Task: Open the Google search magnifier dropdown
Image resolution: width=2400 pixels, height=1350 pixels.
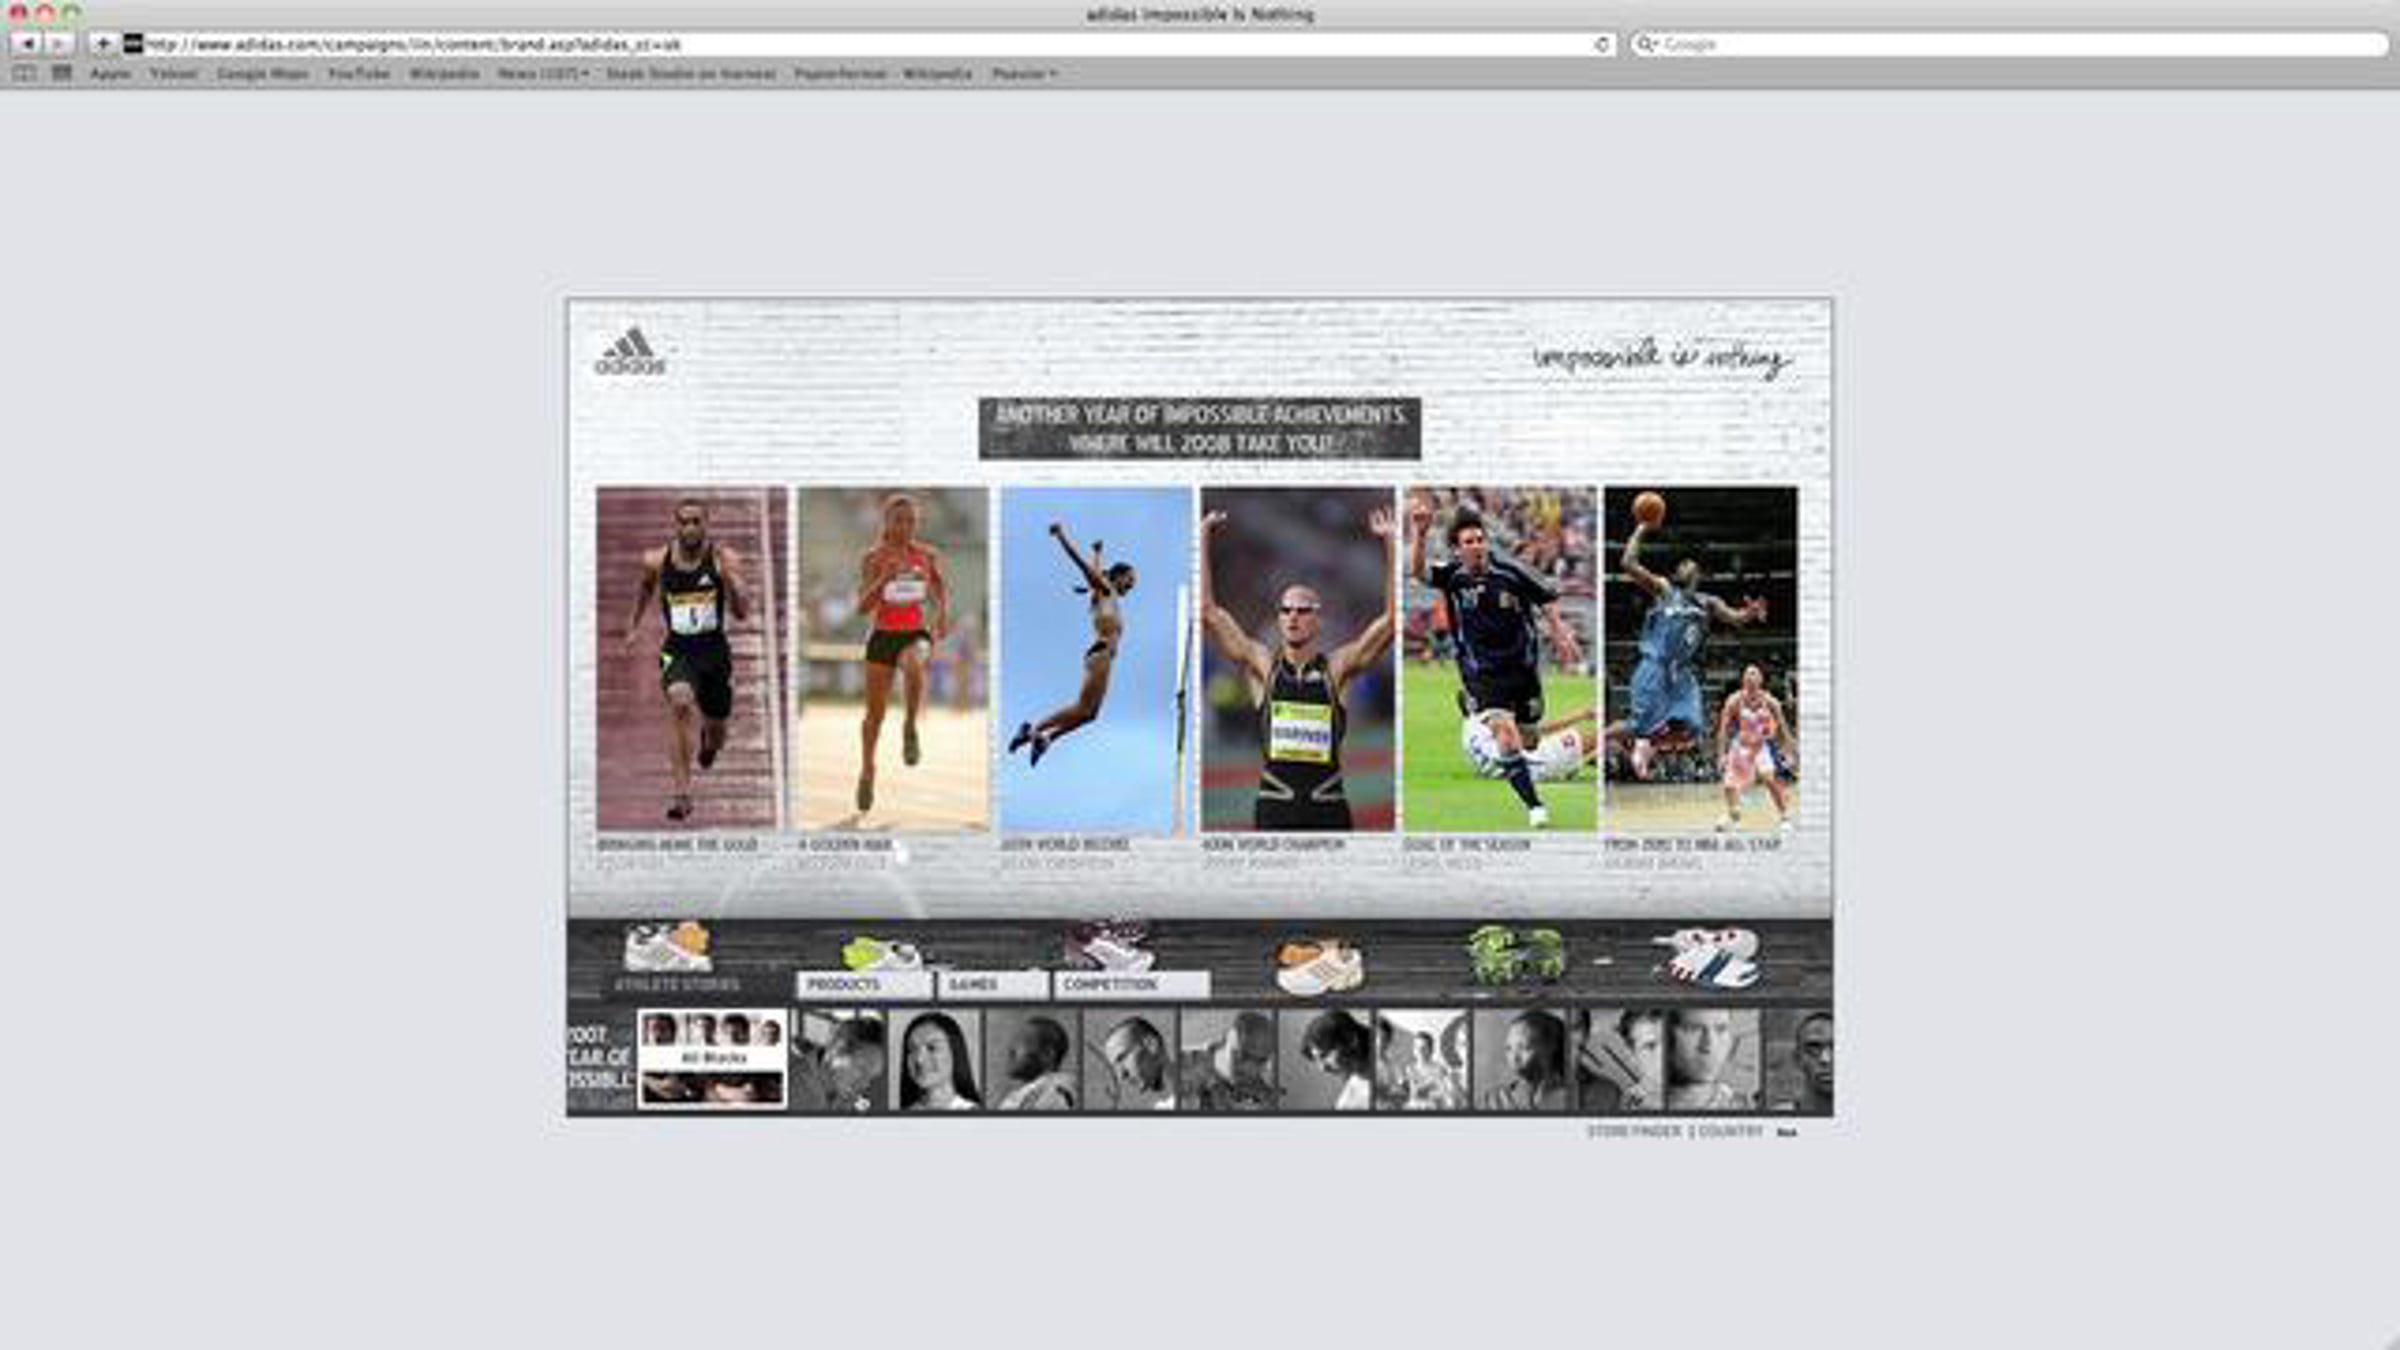Action: point(1646,44)
